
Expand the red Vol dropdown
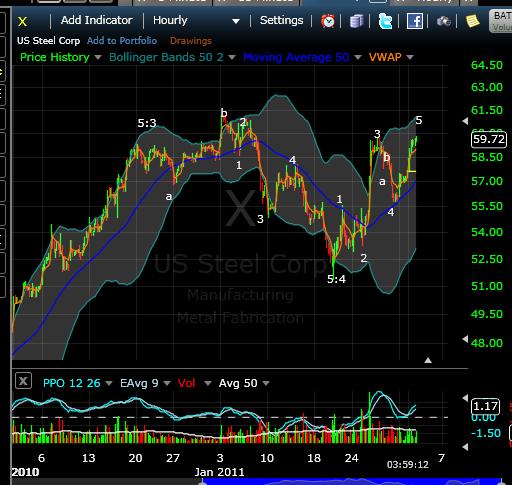pos(208,383)
